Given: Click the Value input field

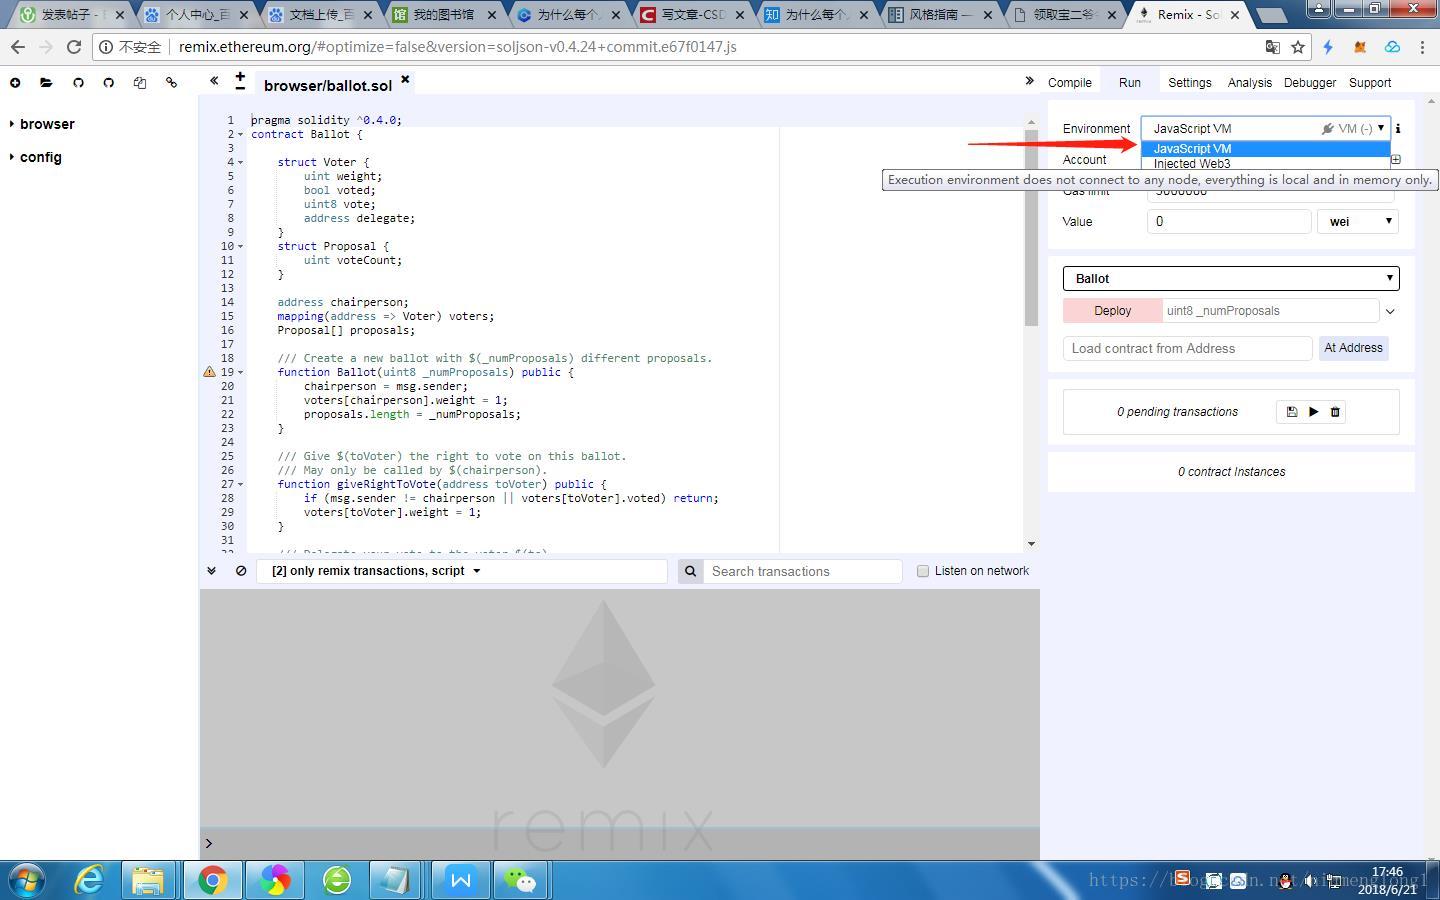Looking at the screenshot, I should click(1229, 221).
